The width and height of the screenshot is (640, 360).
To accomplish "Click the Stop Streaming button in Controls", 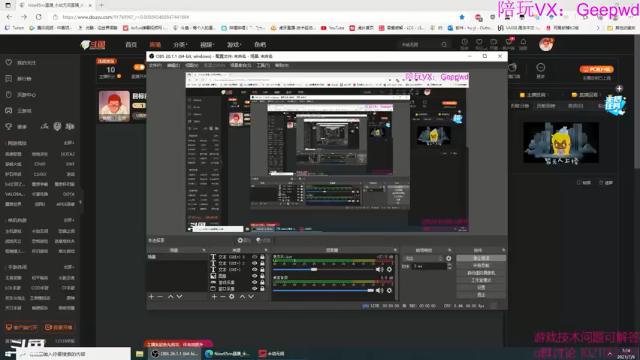I will click(481, 258).
